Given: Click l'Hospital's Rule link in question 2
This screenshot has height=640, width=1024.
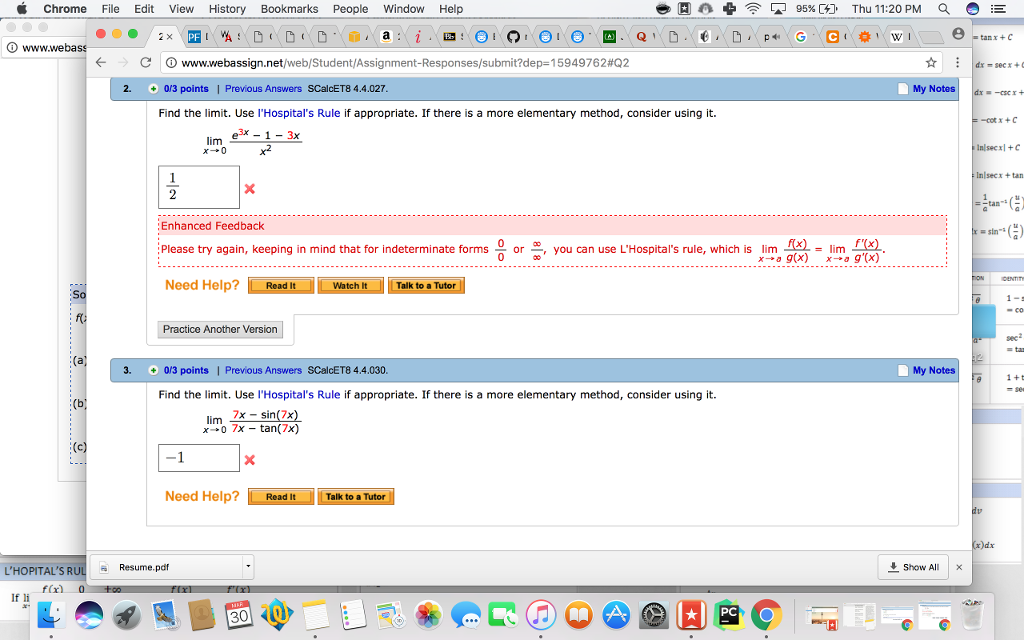Looking at the screenshot, I should (299, 113).
